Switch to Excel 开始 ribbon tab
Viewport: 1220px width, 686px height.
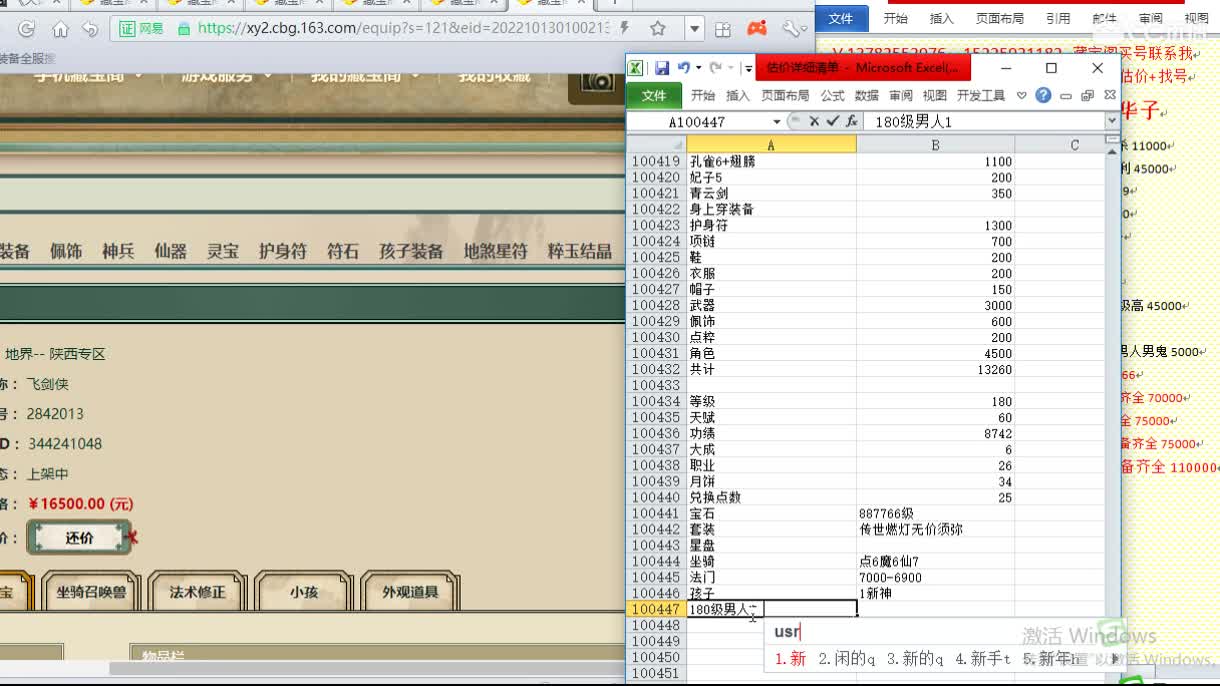click(x=703, y=96)
